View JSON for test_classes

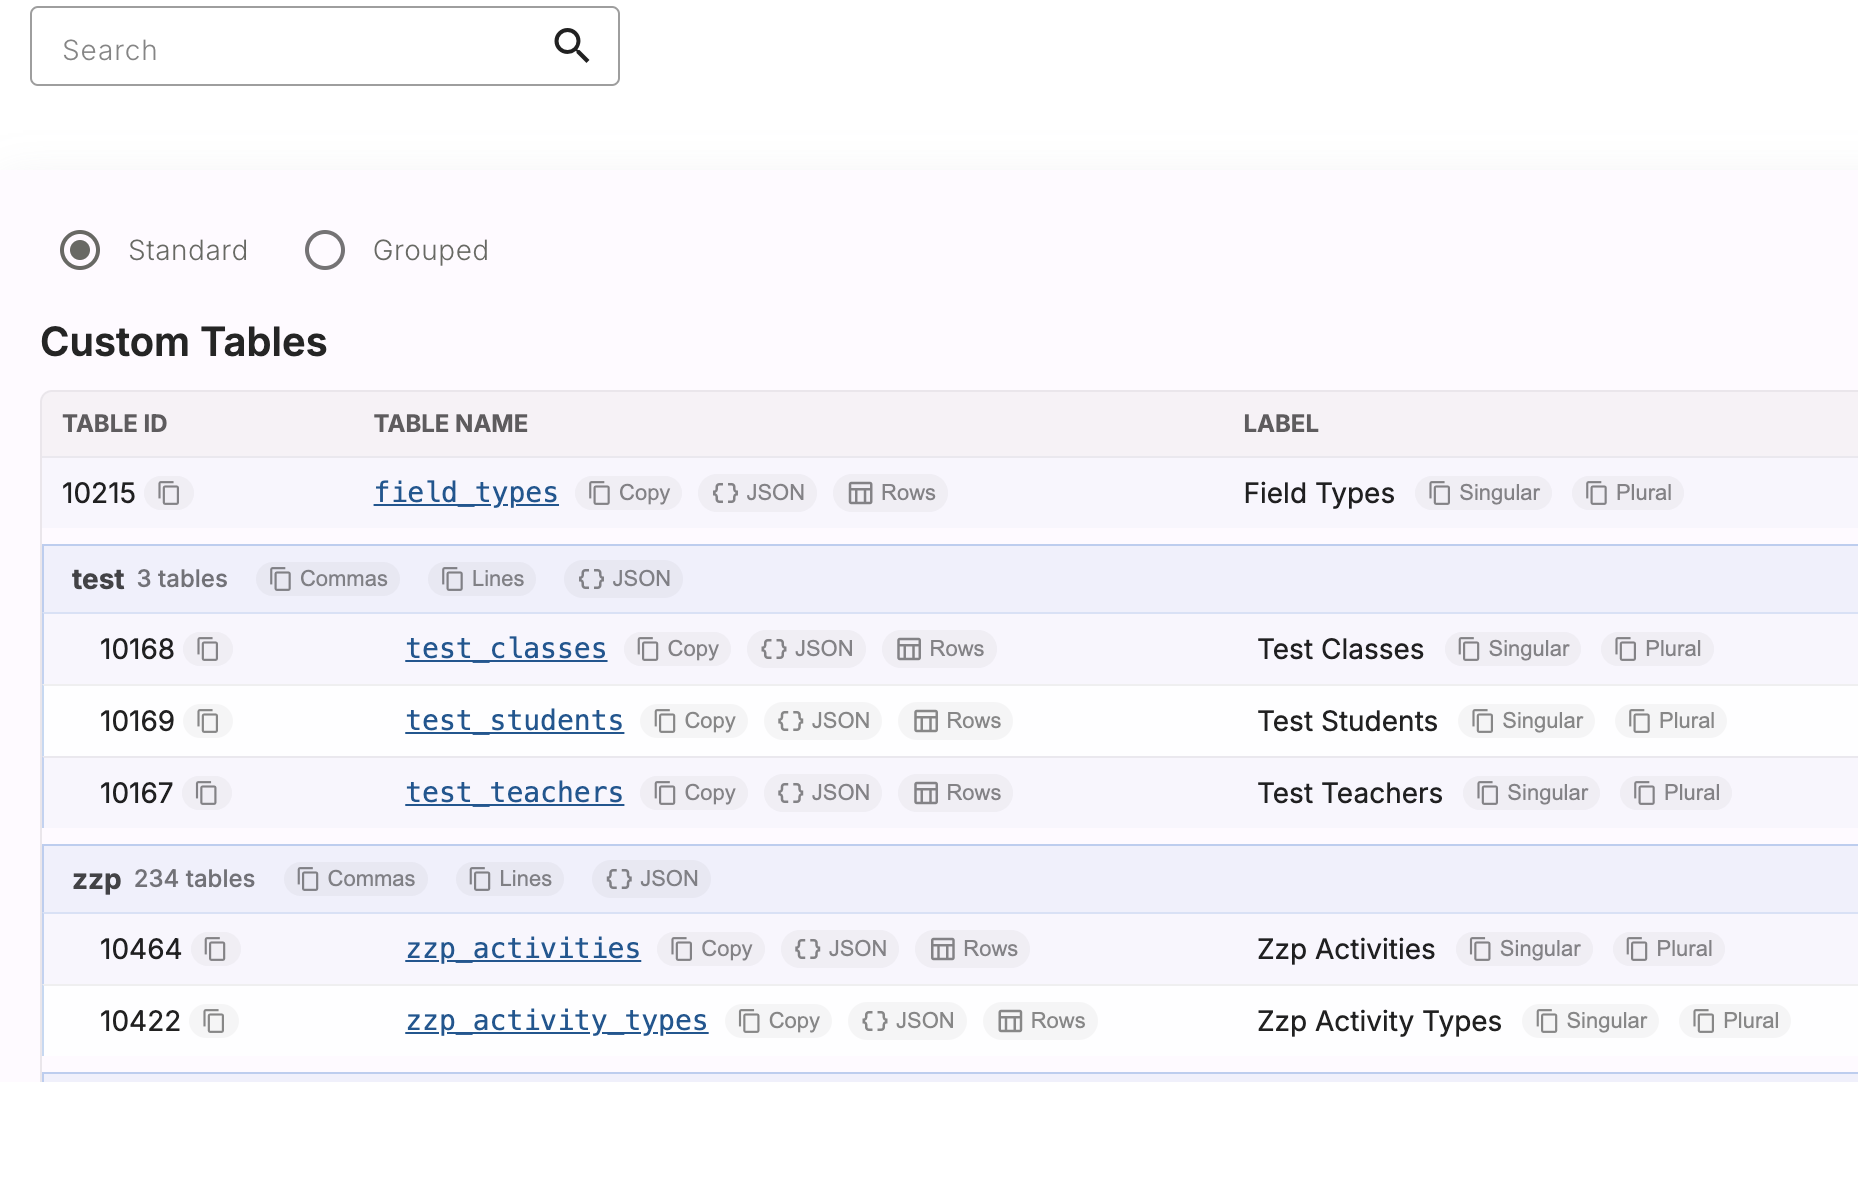click(807, 649)
